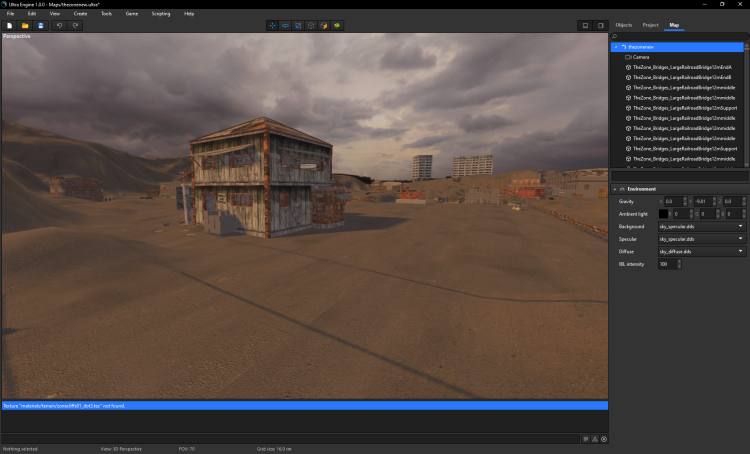
Task: Select the Camera item in scene tree
Action: [x=641, y=57]
